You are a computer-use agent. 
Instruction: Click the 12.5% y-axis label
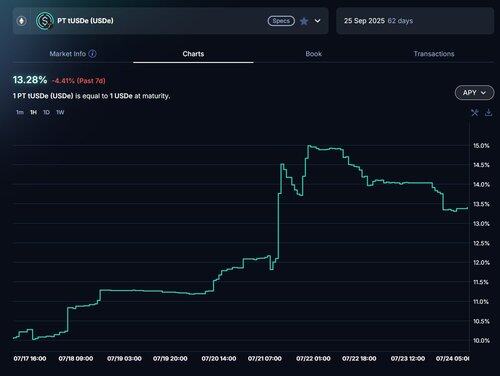click(x=481, y=243)
